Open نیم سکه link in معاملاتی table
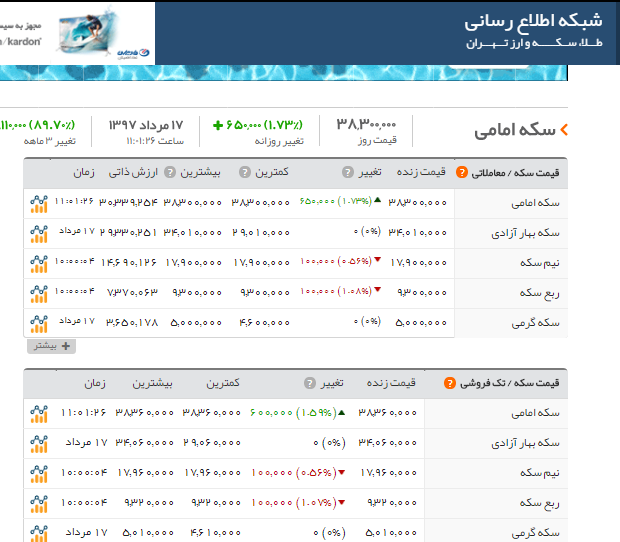Viewport: 620px width, 542px height. point(540,263)
